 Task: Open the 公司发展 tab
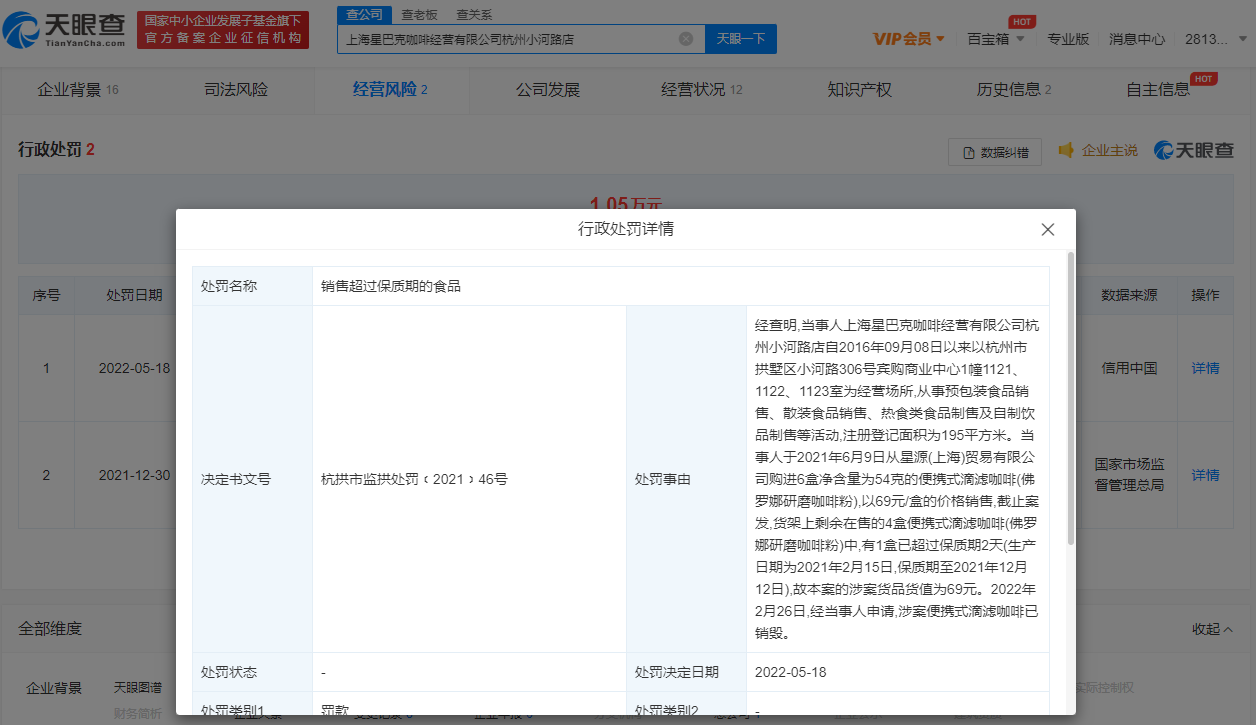(x=548, y=90)
